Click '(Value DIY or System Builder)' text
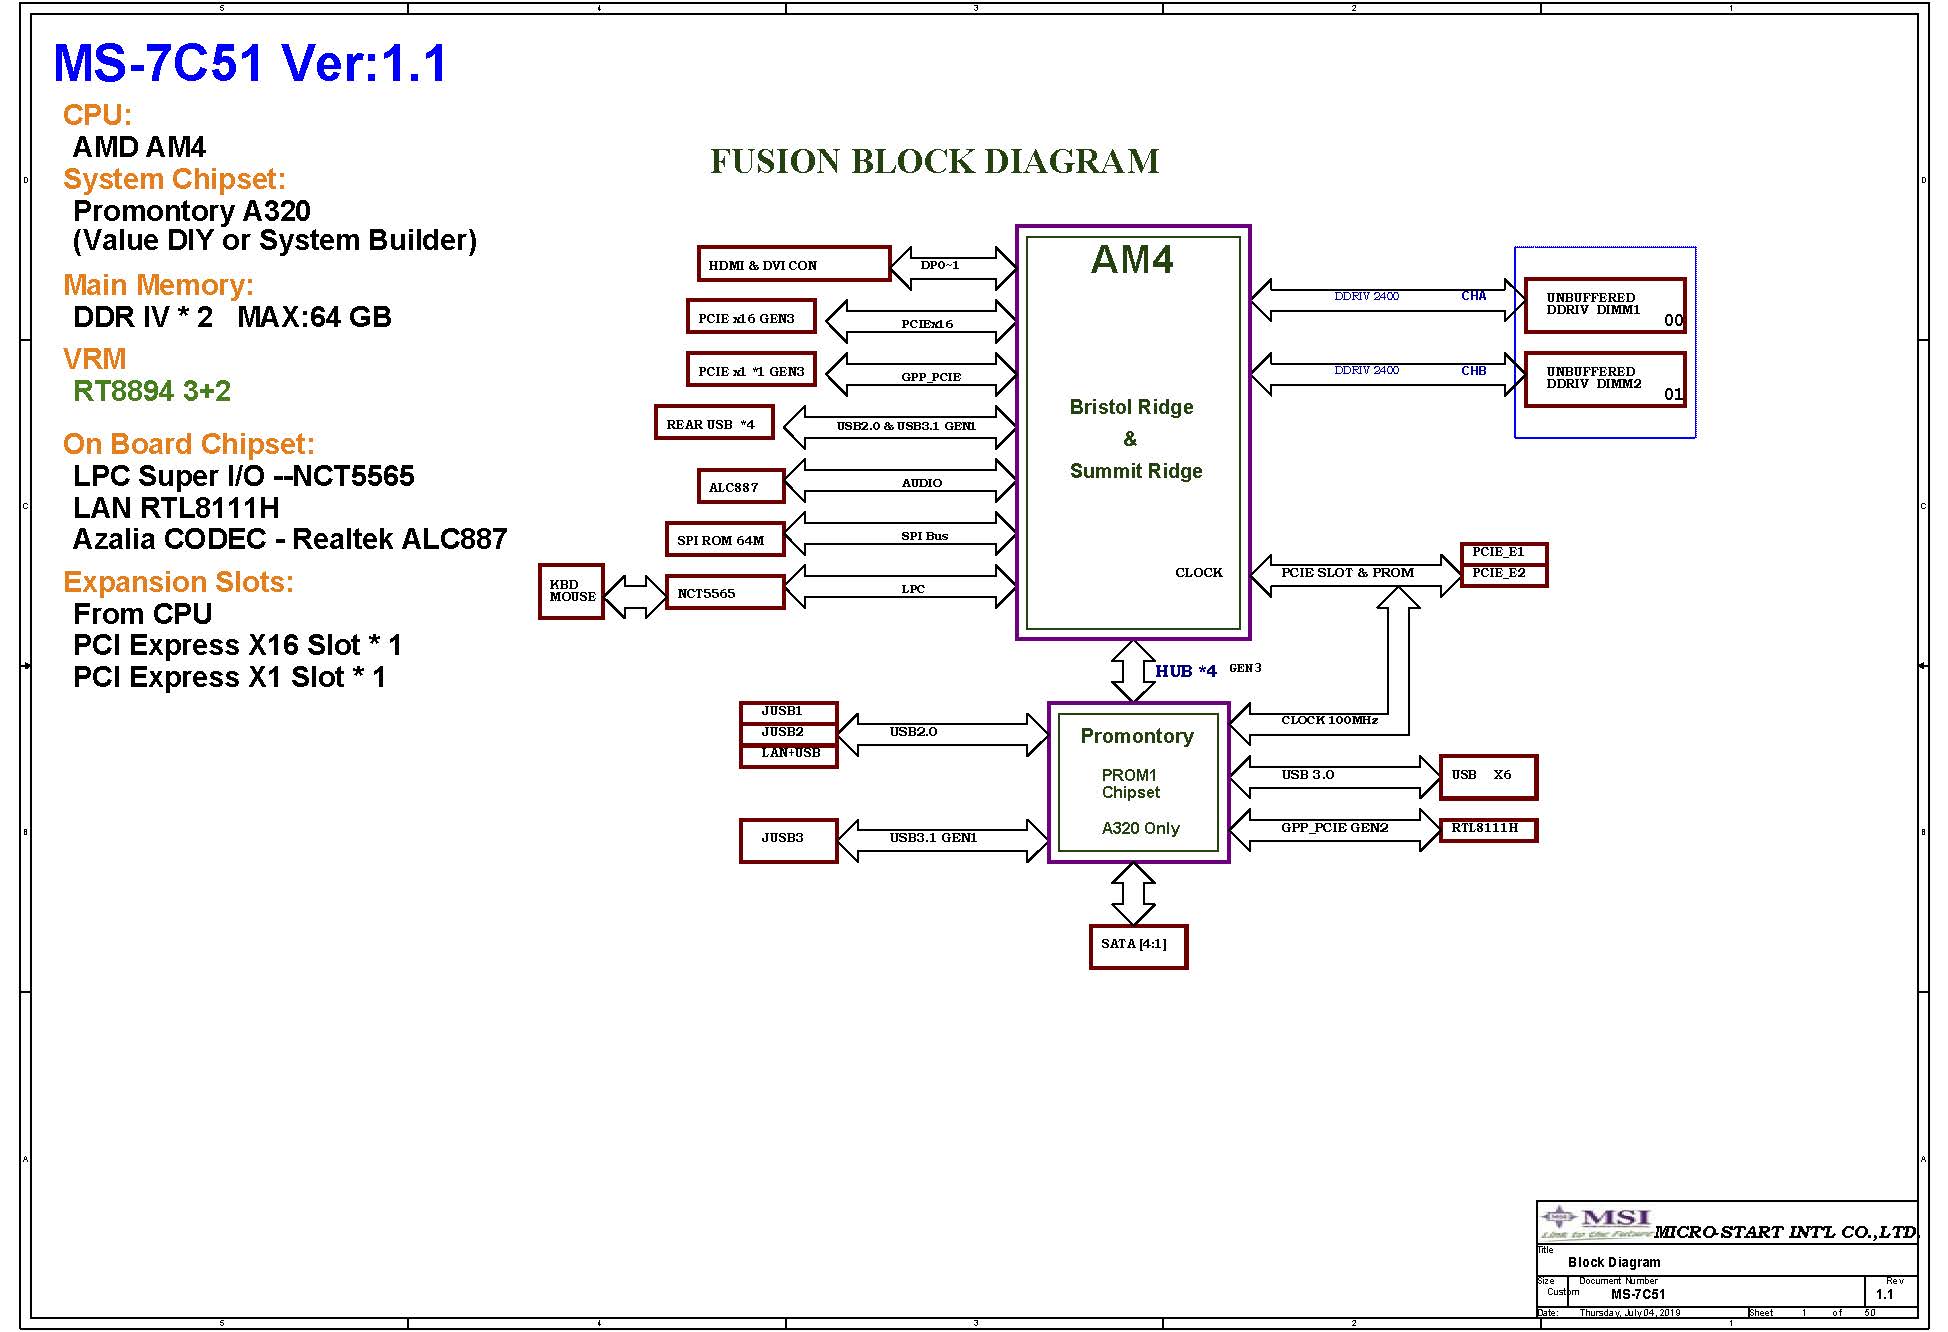1948x1332 pixels. 275,241
